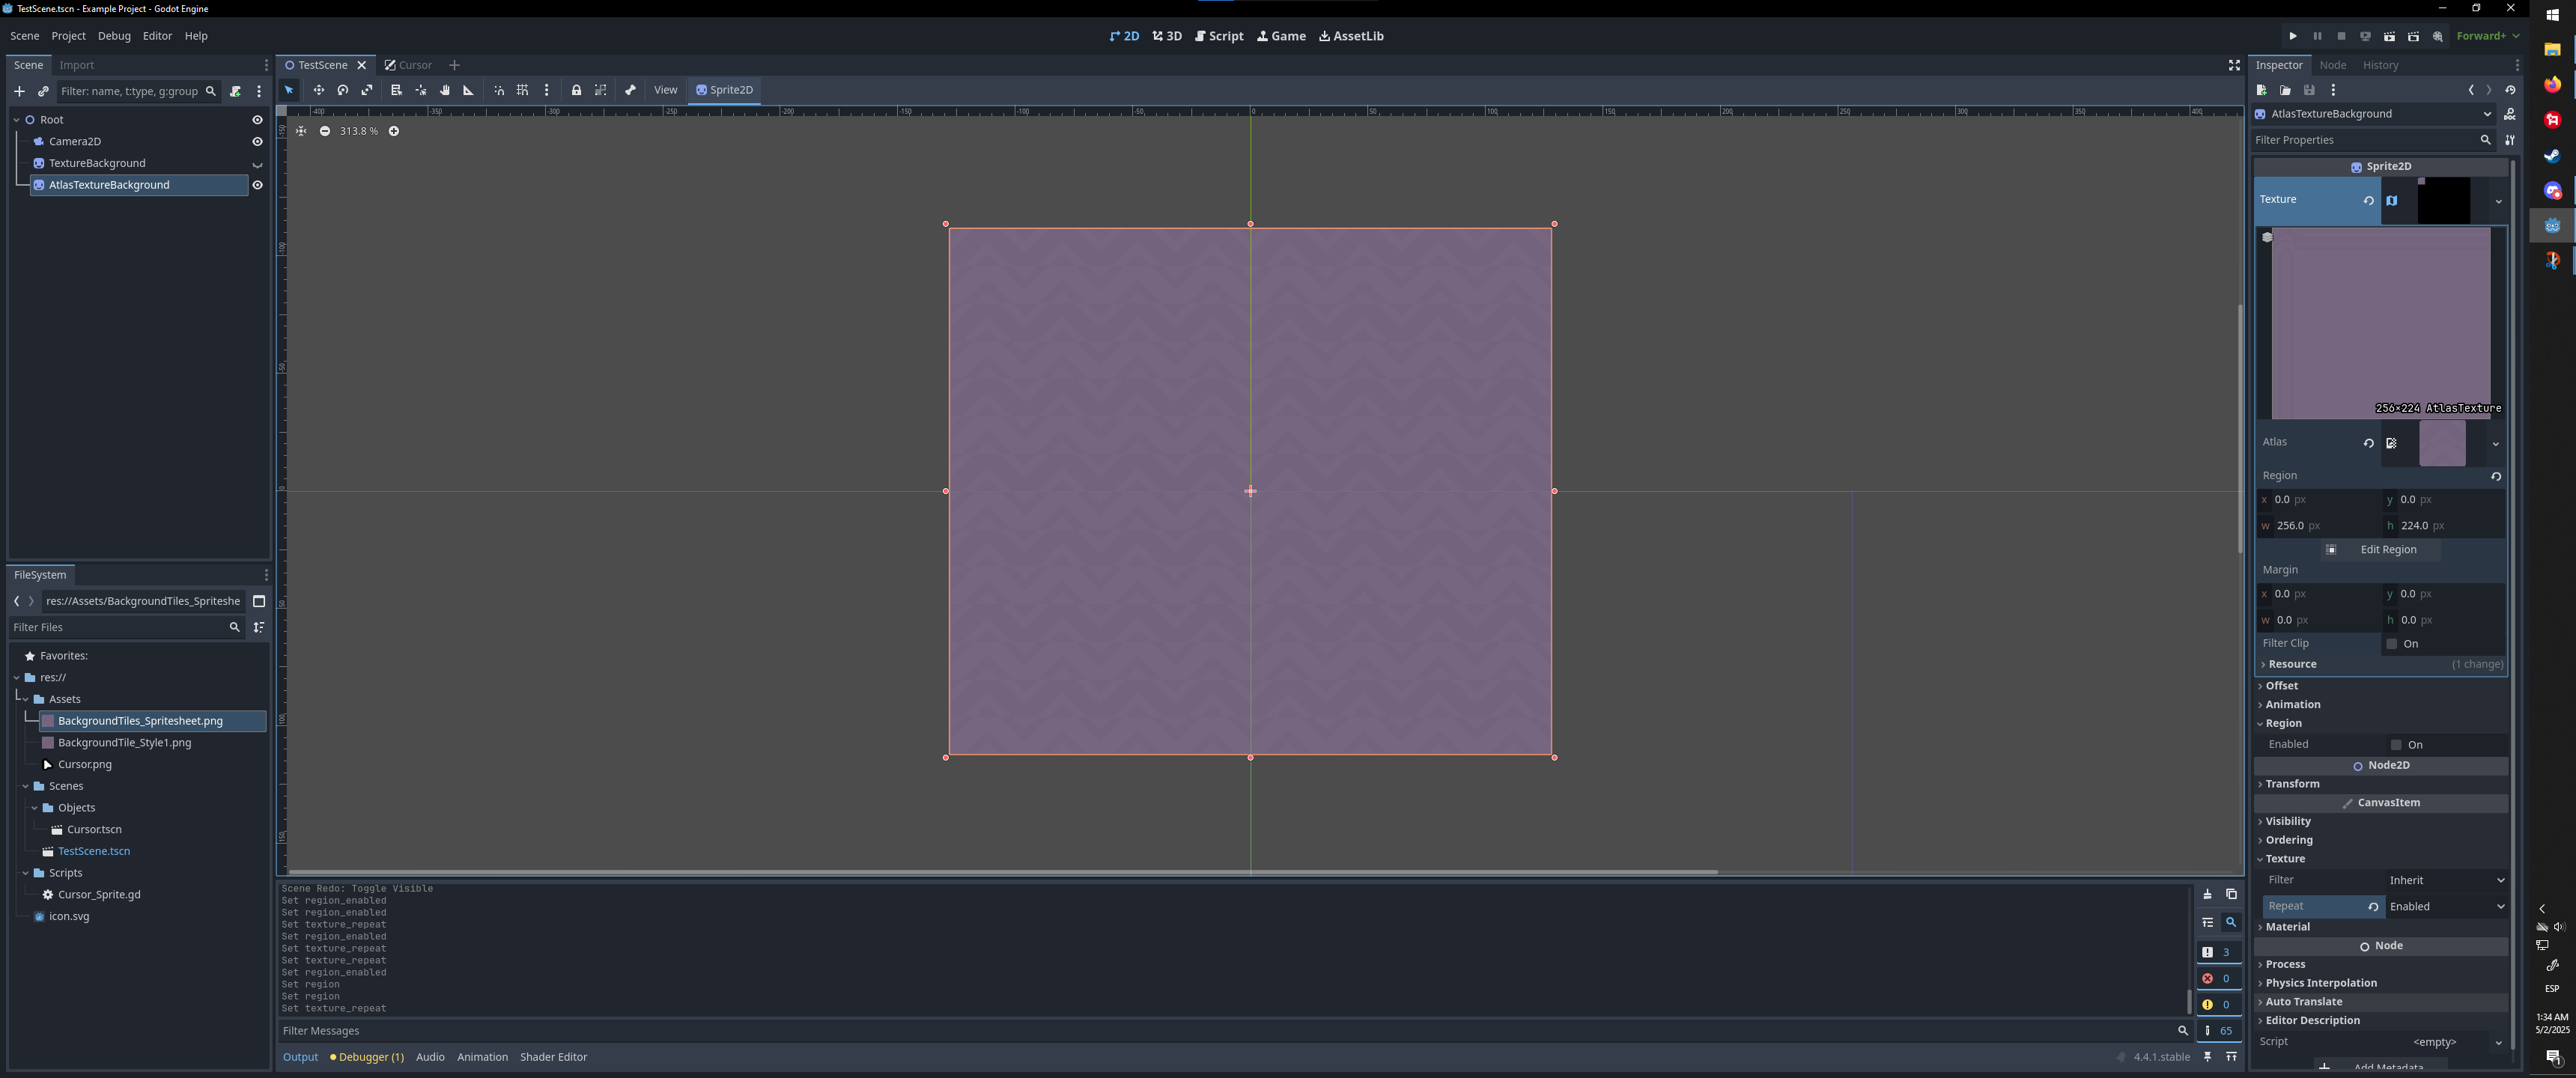Activate the Scale Mode tool
The image size is (2576, 1078).
click(x=367, y=90)
